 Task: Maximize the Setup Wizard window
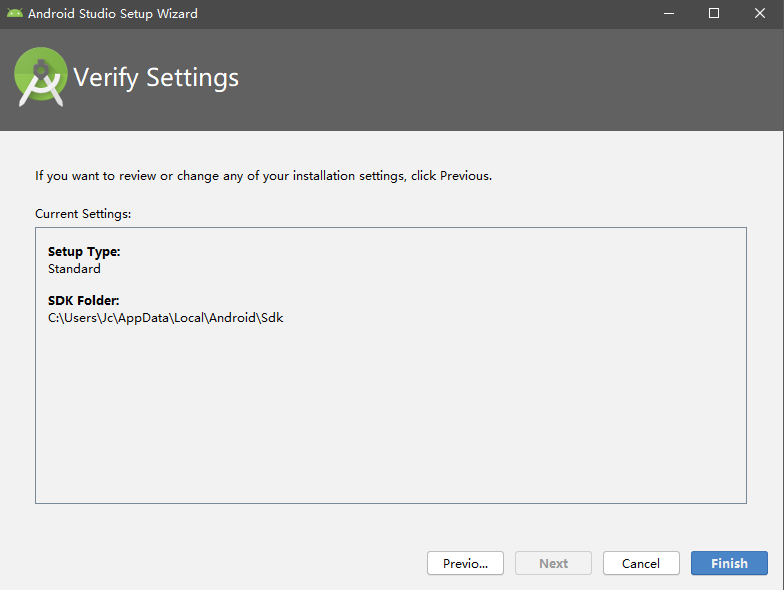pyautogui.click(x=714, y=14)
